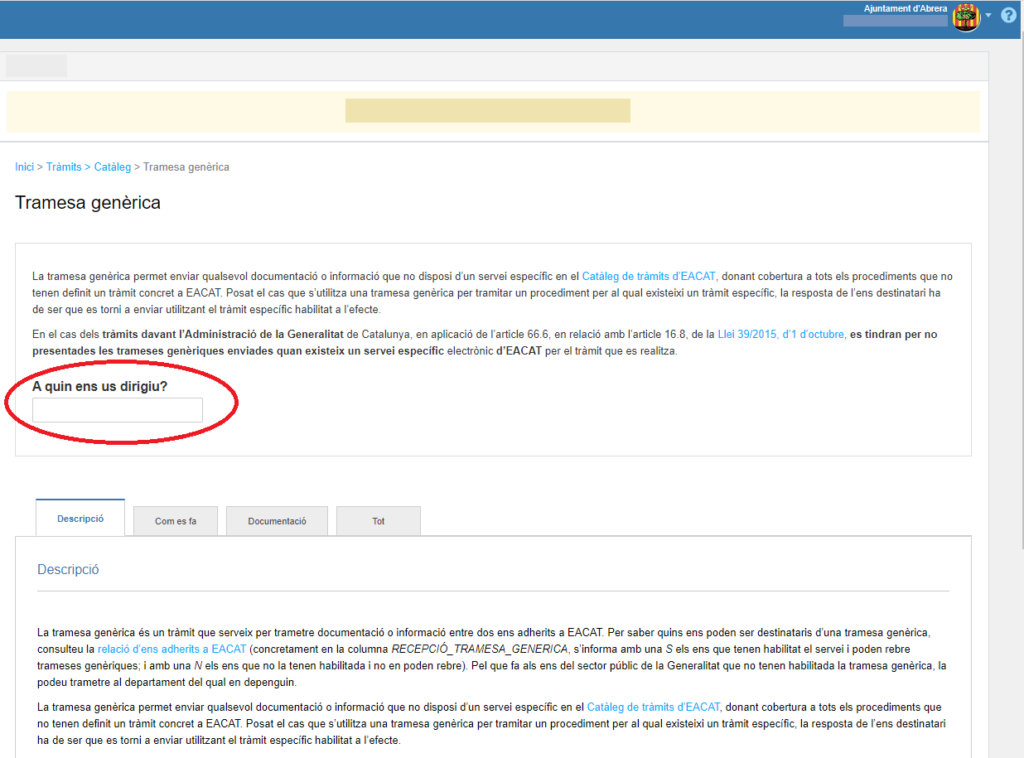Switch to the Descripció tab
This screenshot has width=1024, height=758.
click(80, 519)
